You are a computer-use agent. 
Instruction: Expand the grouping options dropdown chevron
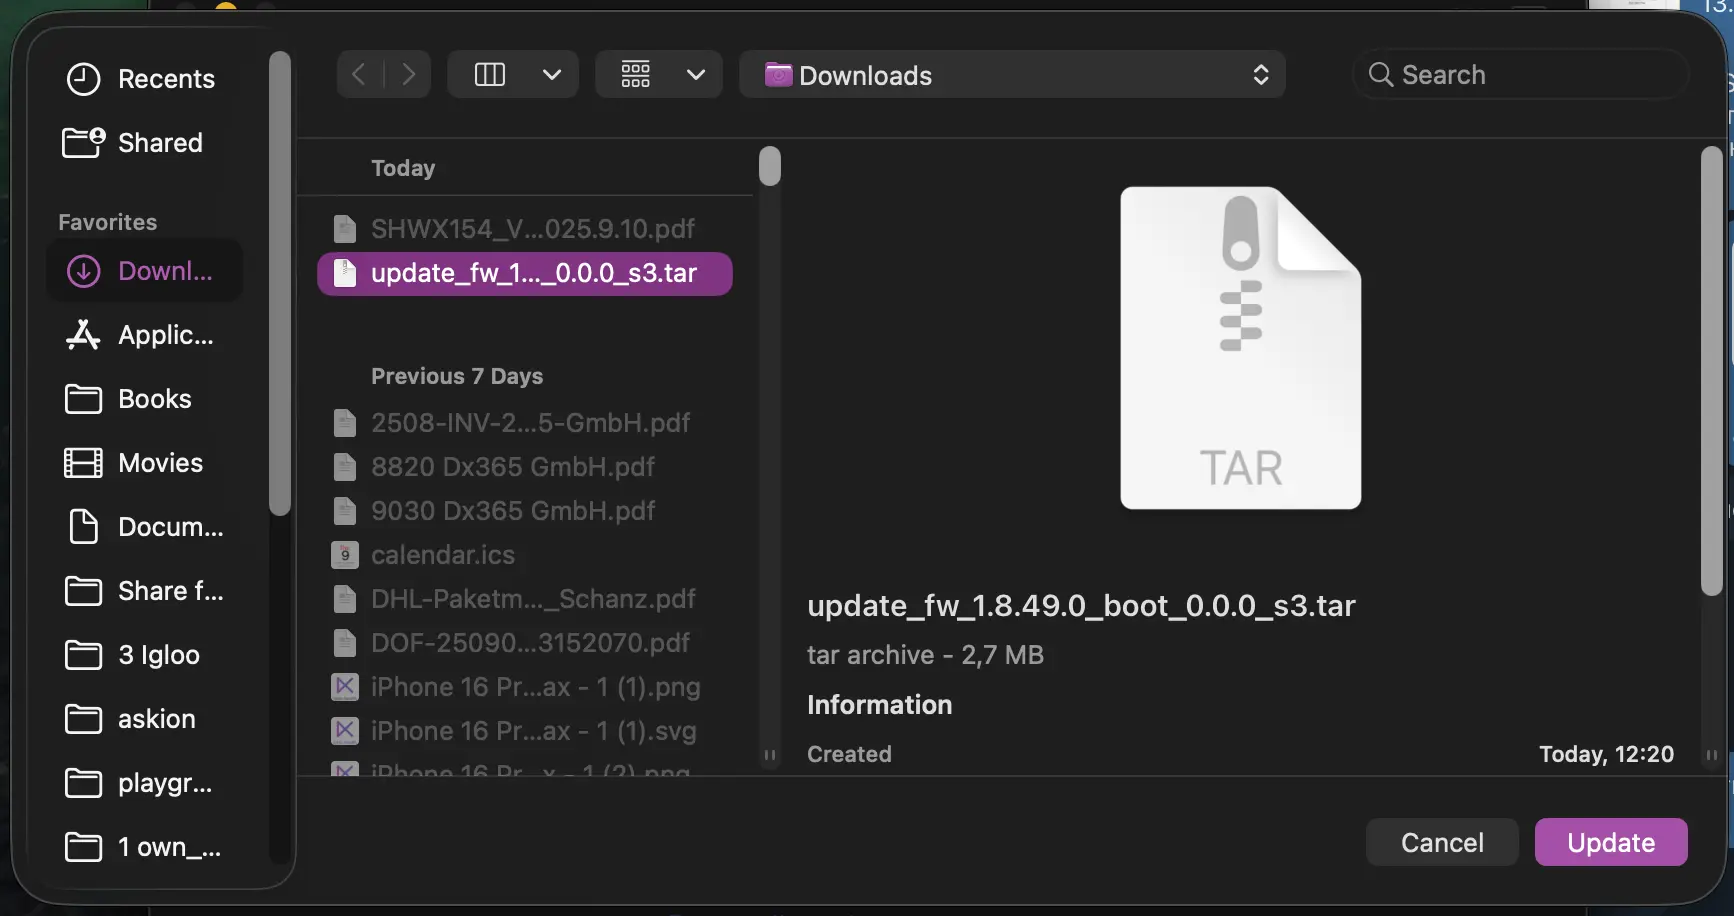696,75
